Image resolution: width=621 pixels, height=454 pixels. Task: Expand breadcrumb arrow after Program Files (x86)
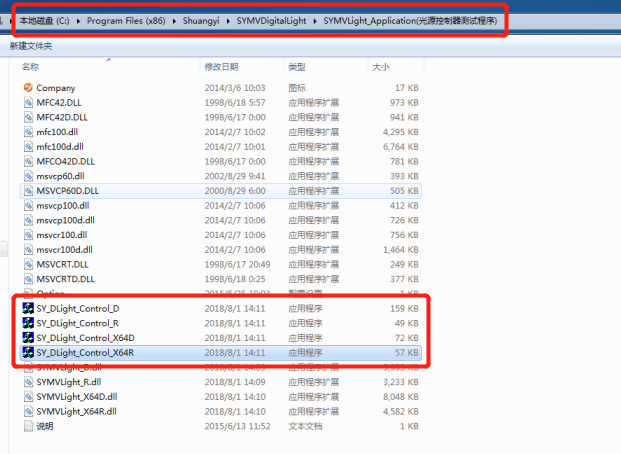[x=173, y=20]
